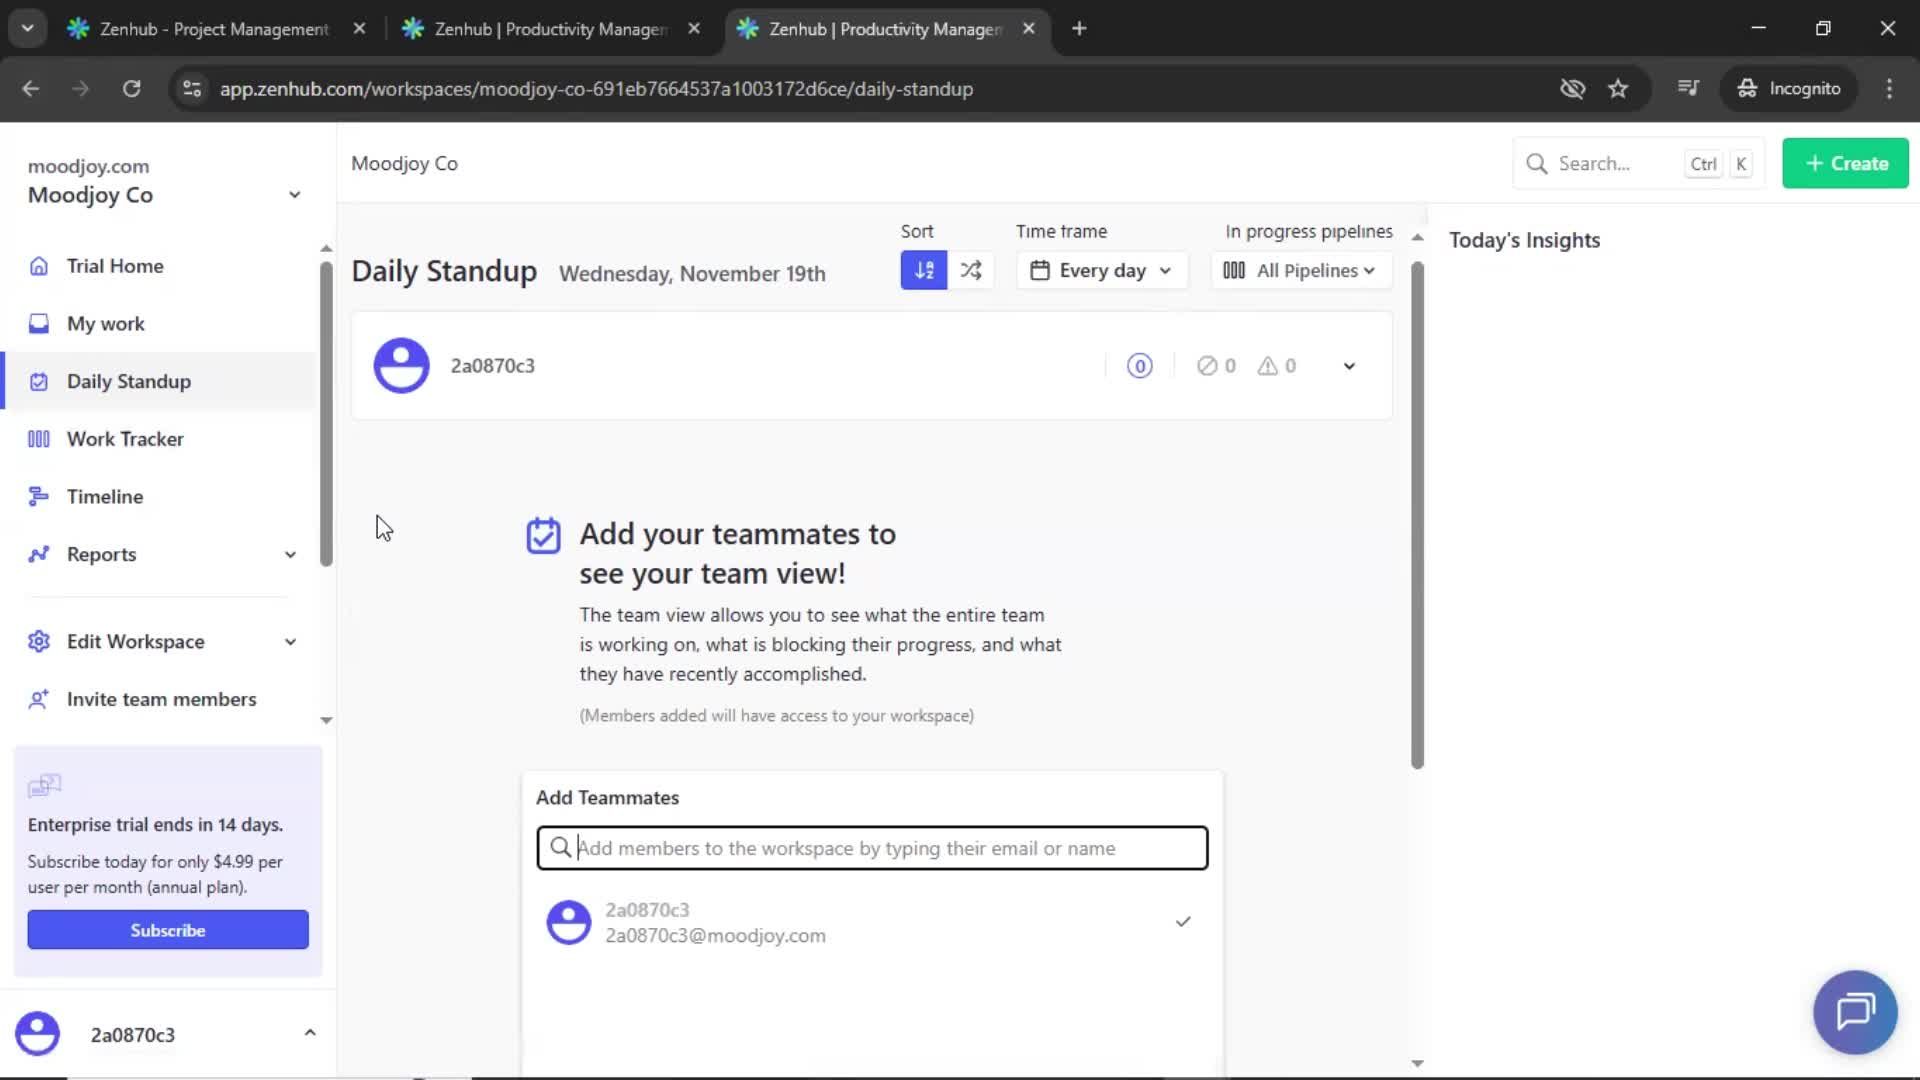Image resolution: width=1920 pixels, height=1080 pixels.
Task: Click the warning counter icon on the standup card
Action: (x=1268, y=365)
